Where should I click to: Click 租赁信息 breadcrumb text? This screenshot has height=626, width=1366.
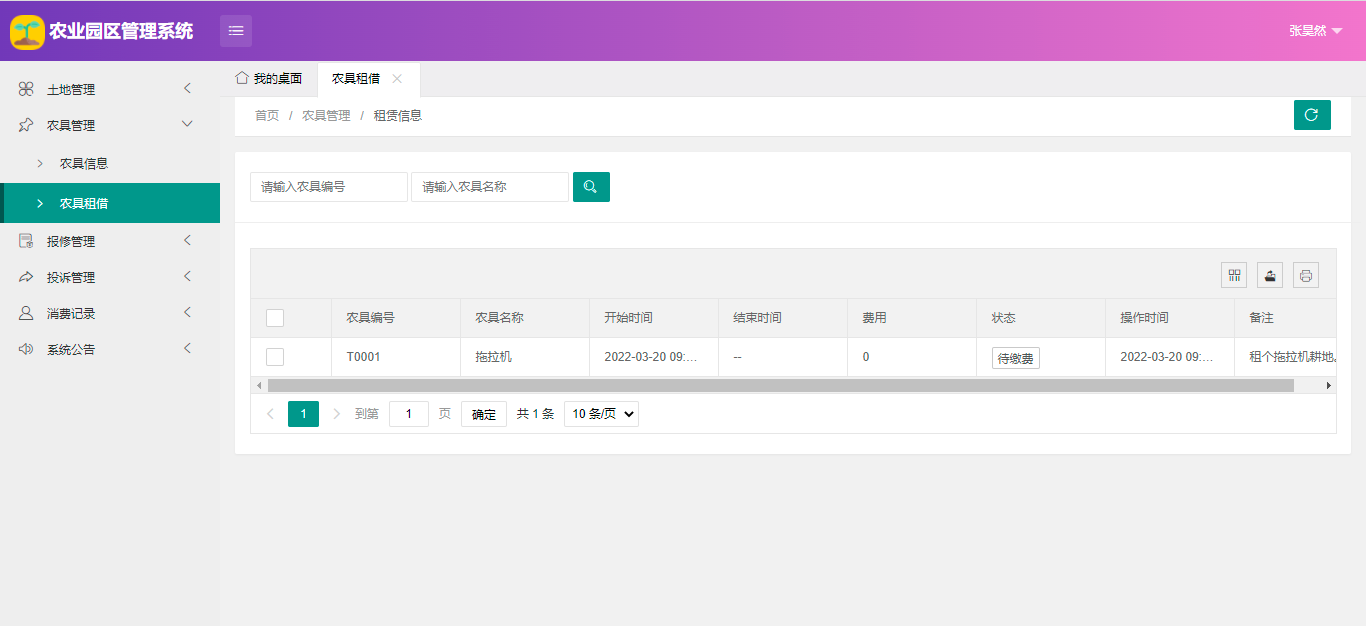point(398,116)
